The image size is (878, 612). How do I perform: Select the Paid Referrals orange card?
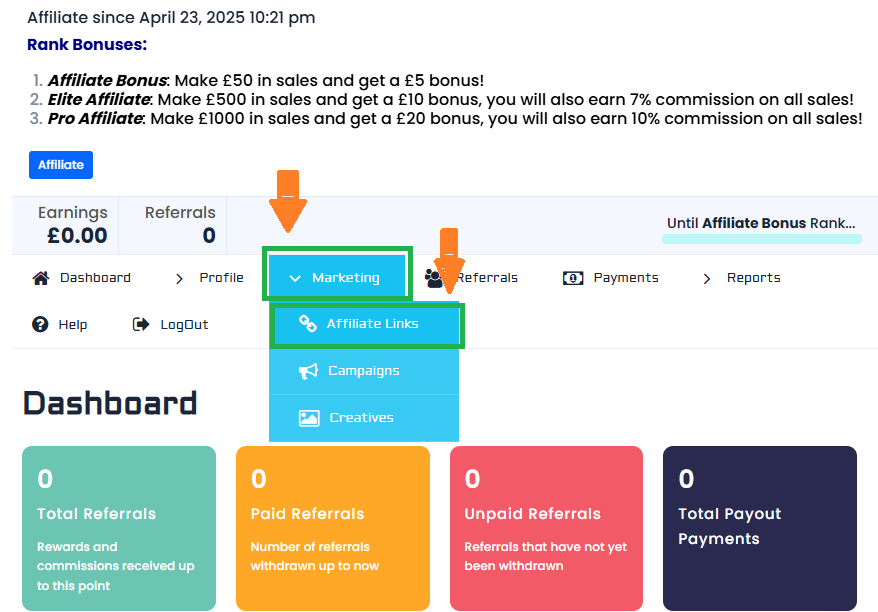(332, 528)
